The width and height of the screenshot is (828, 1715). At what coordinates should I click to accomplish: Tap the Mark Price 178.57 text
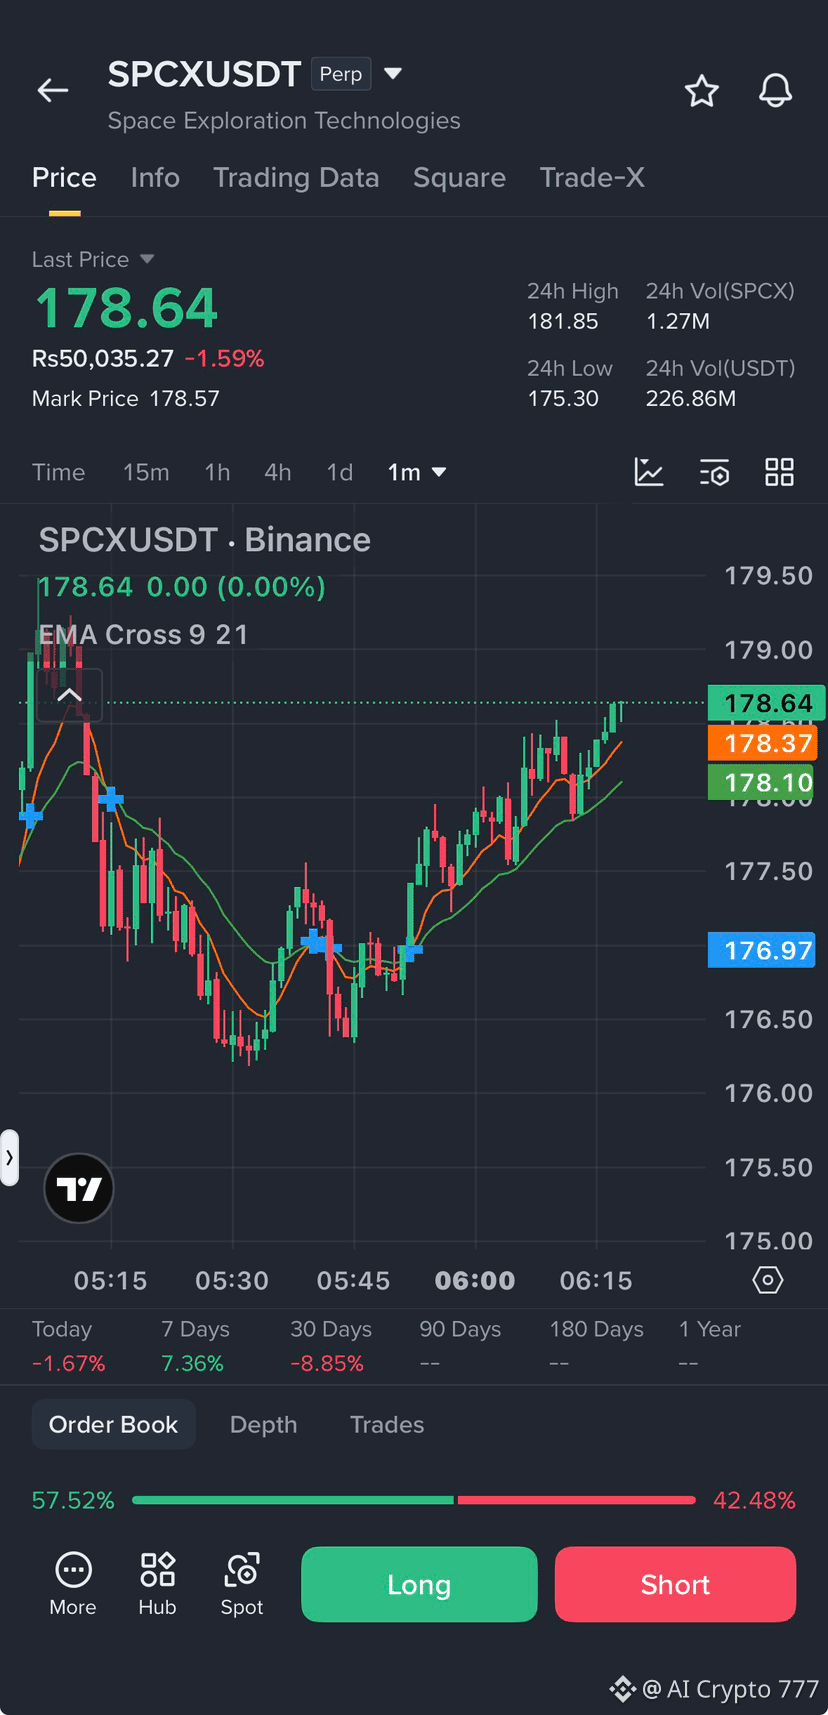pos(126,398)
